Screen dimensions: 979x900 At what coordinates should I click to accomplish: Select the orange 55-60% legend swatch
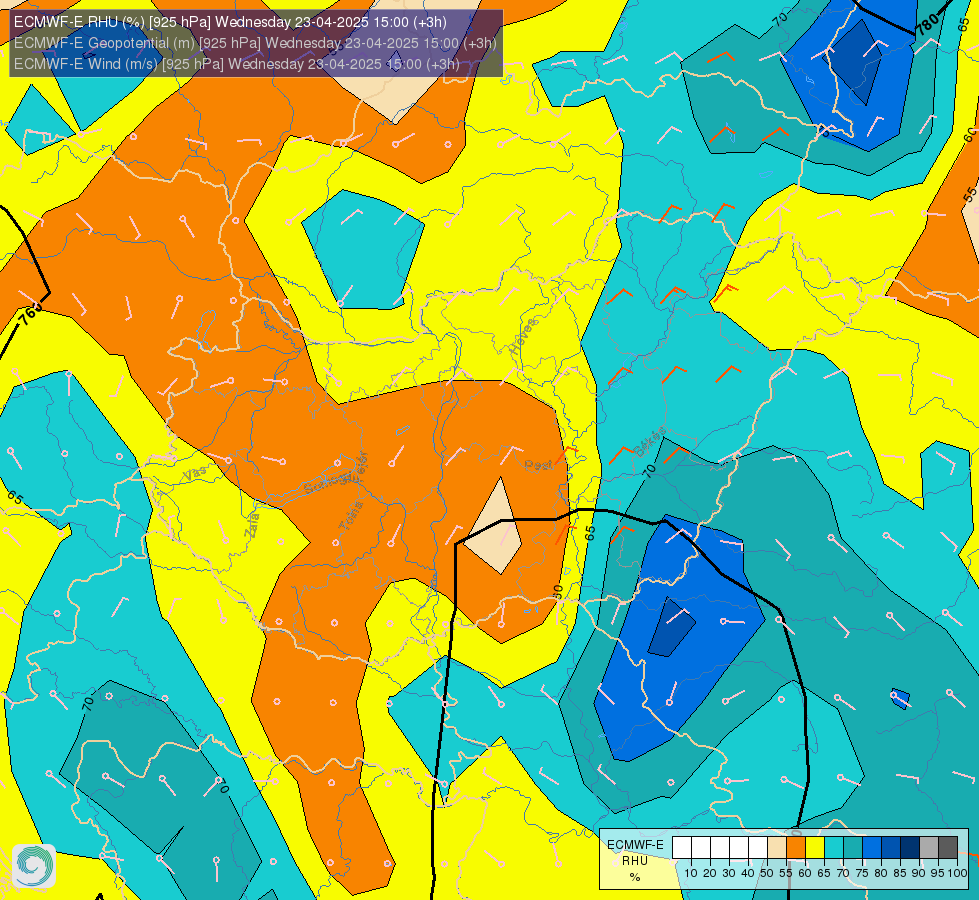tap(795, 848)
